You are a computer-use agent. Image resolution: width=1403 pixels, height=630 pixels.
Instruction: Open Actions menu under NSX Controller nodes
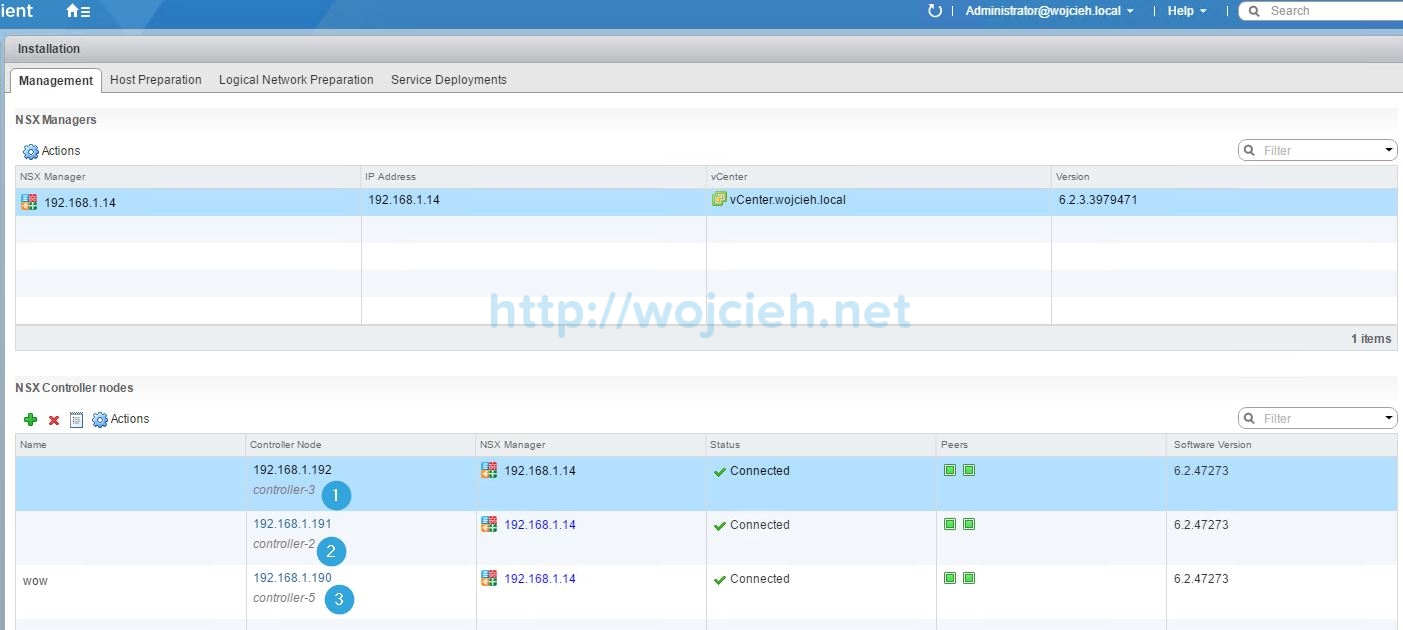point(121,420)
